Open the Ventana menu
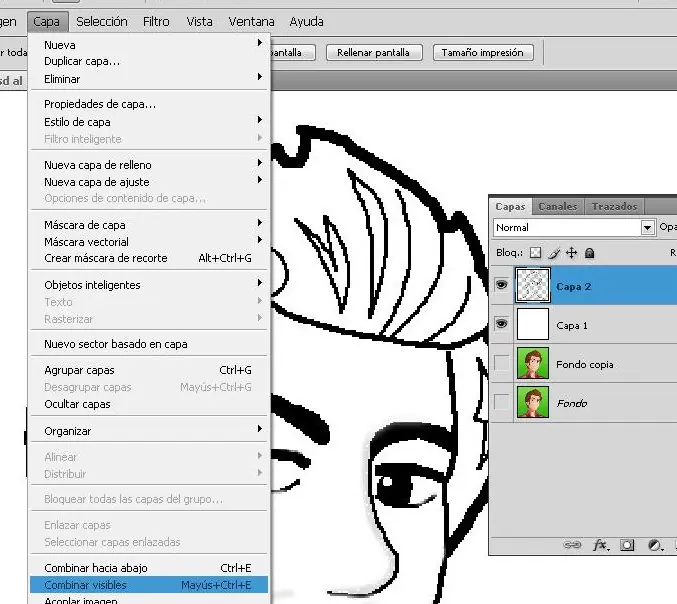The width and height of the screenshot is (677, 604). 252,22
